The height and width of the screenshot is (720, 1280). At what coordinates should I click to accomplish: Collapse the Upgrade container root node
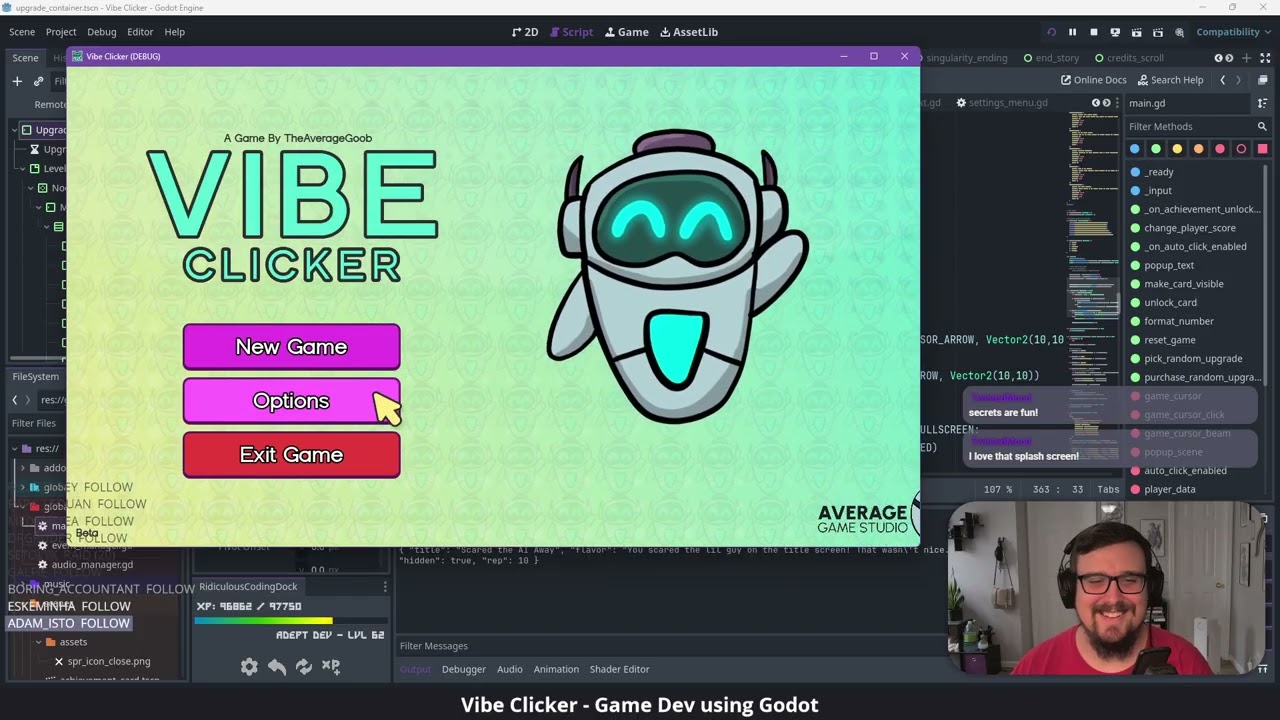point(15,130)
